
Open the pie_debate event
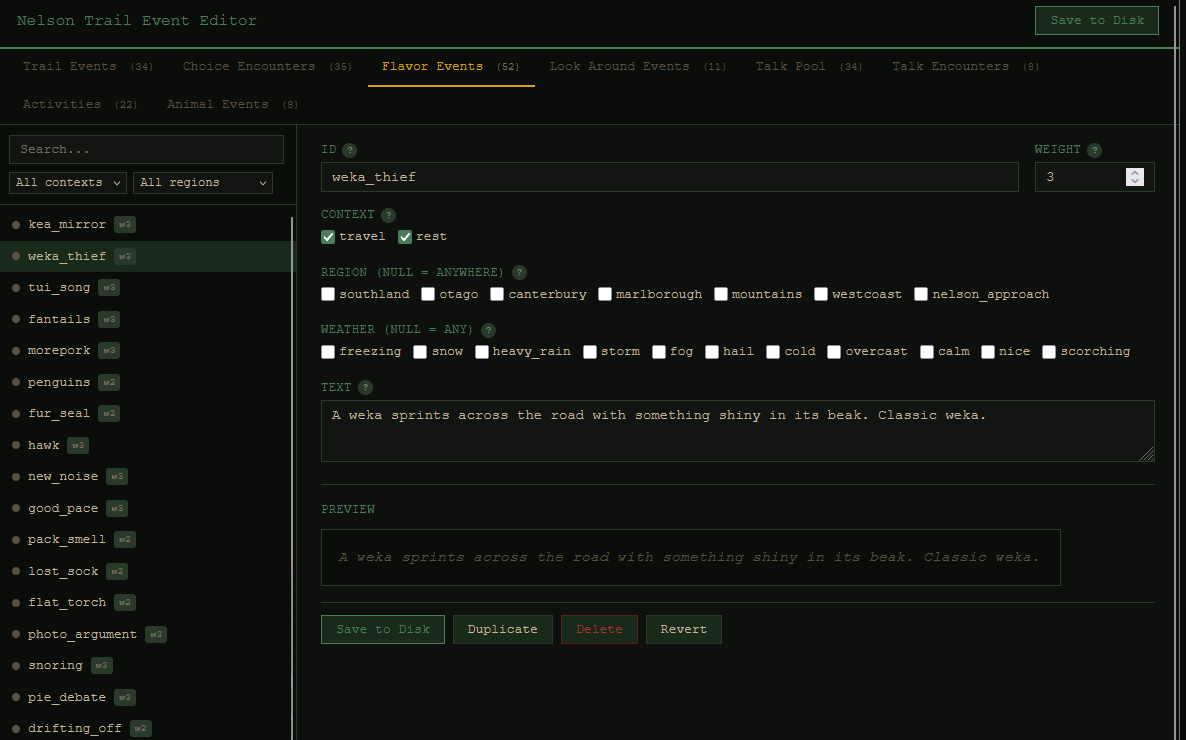[145, 698]
